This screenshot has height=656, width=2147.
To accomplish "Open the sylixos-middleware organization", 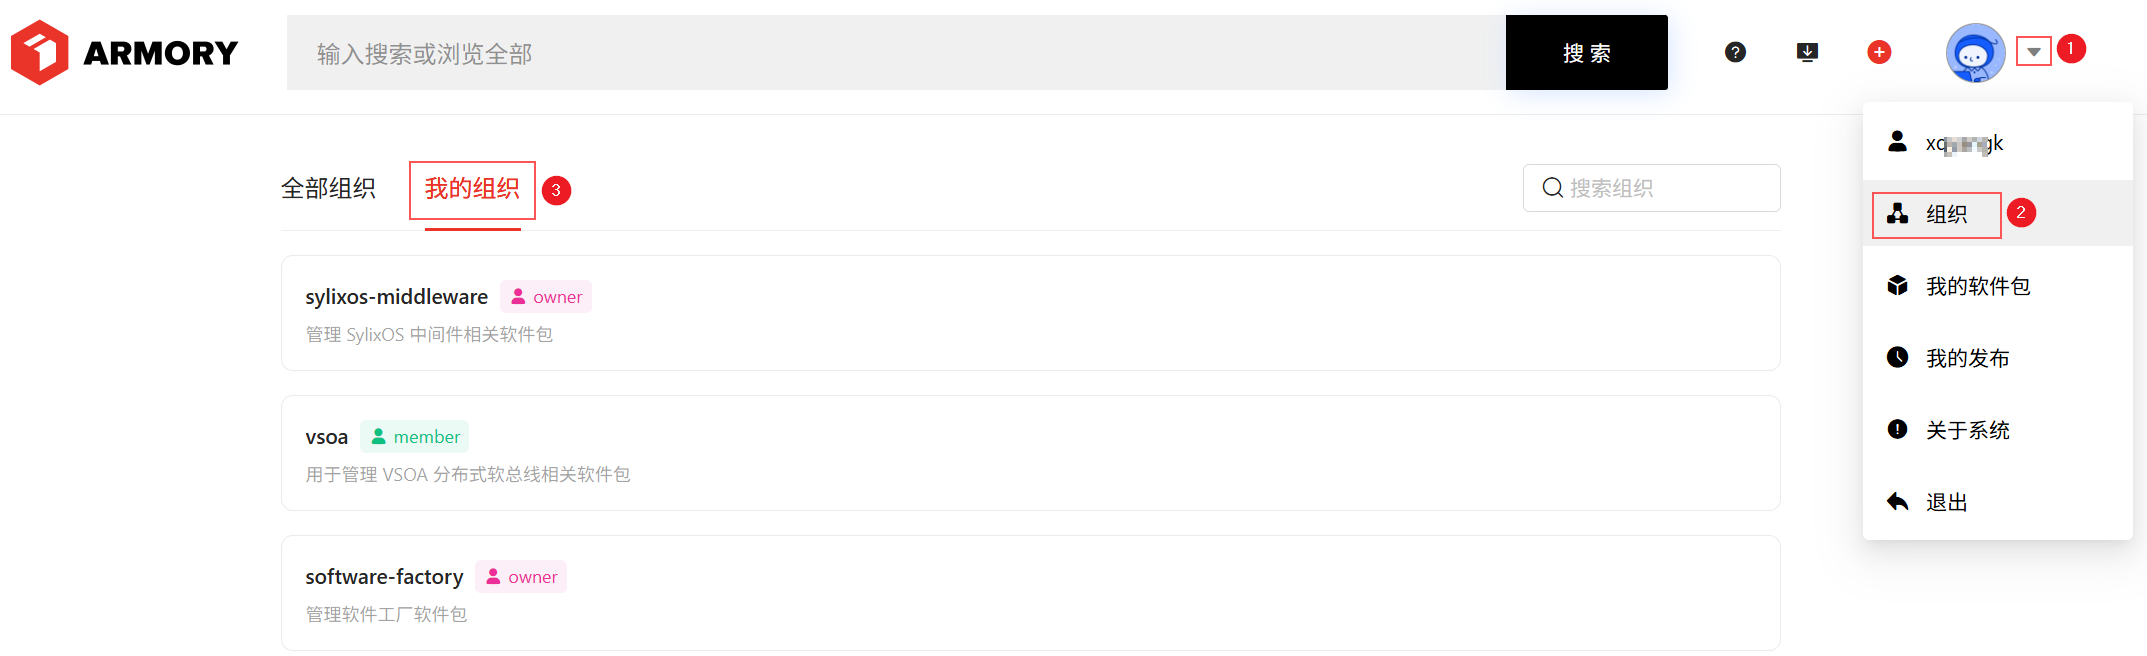I will pos(1030,313).
